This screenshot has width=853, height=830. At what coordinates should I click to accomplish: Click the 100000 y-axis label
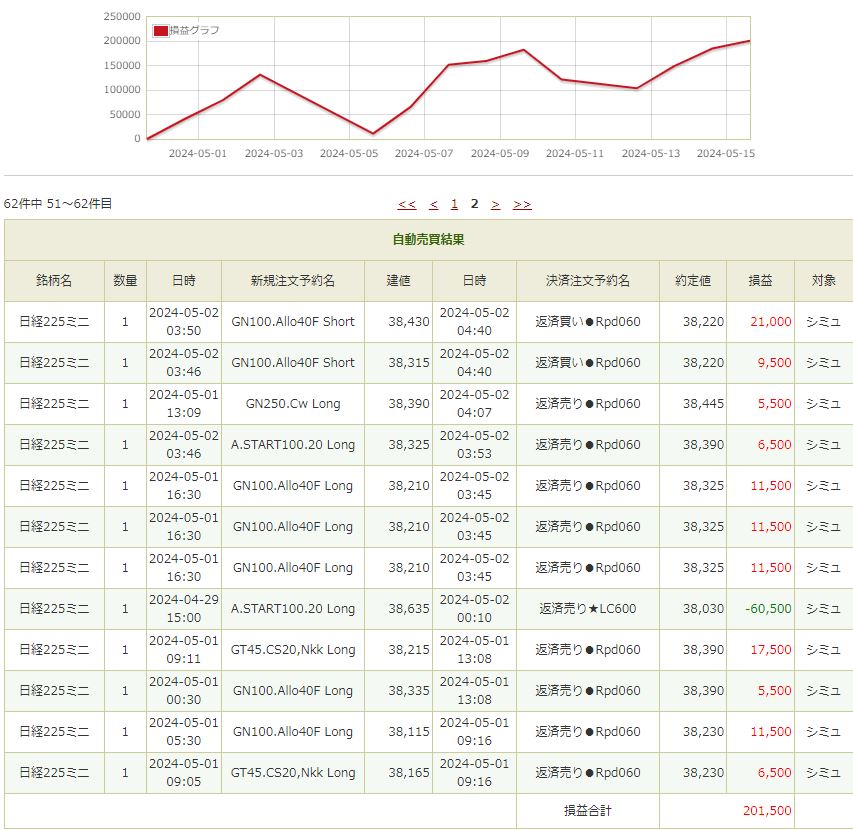(122, 90)
